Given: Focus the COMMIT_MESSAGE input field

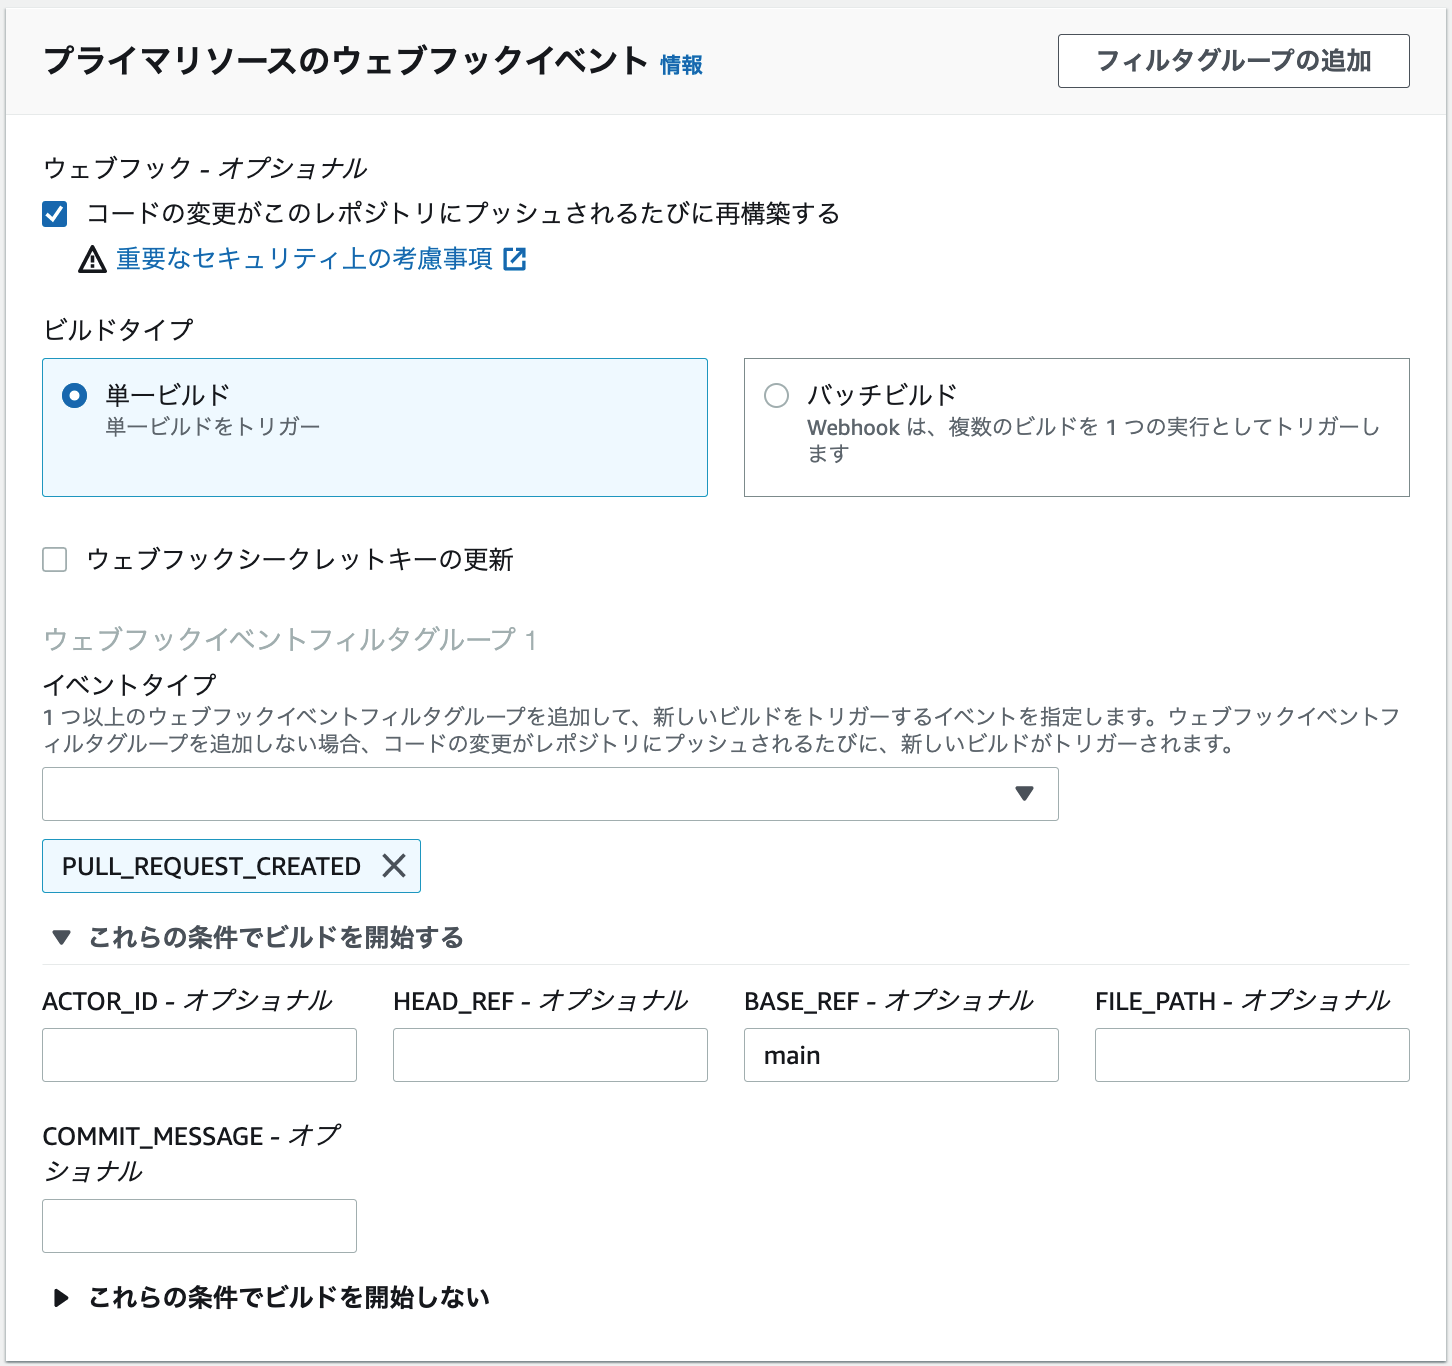Looking at the screenshot, I should (199, 1226).
